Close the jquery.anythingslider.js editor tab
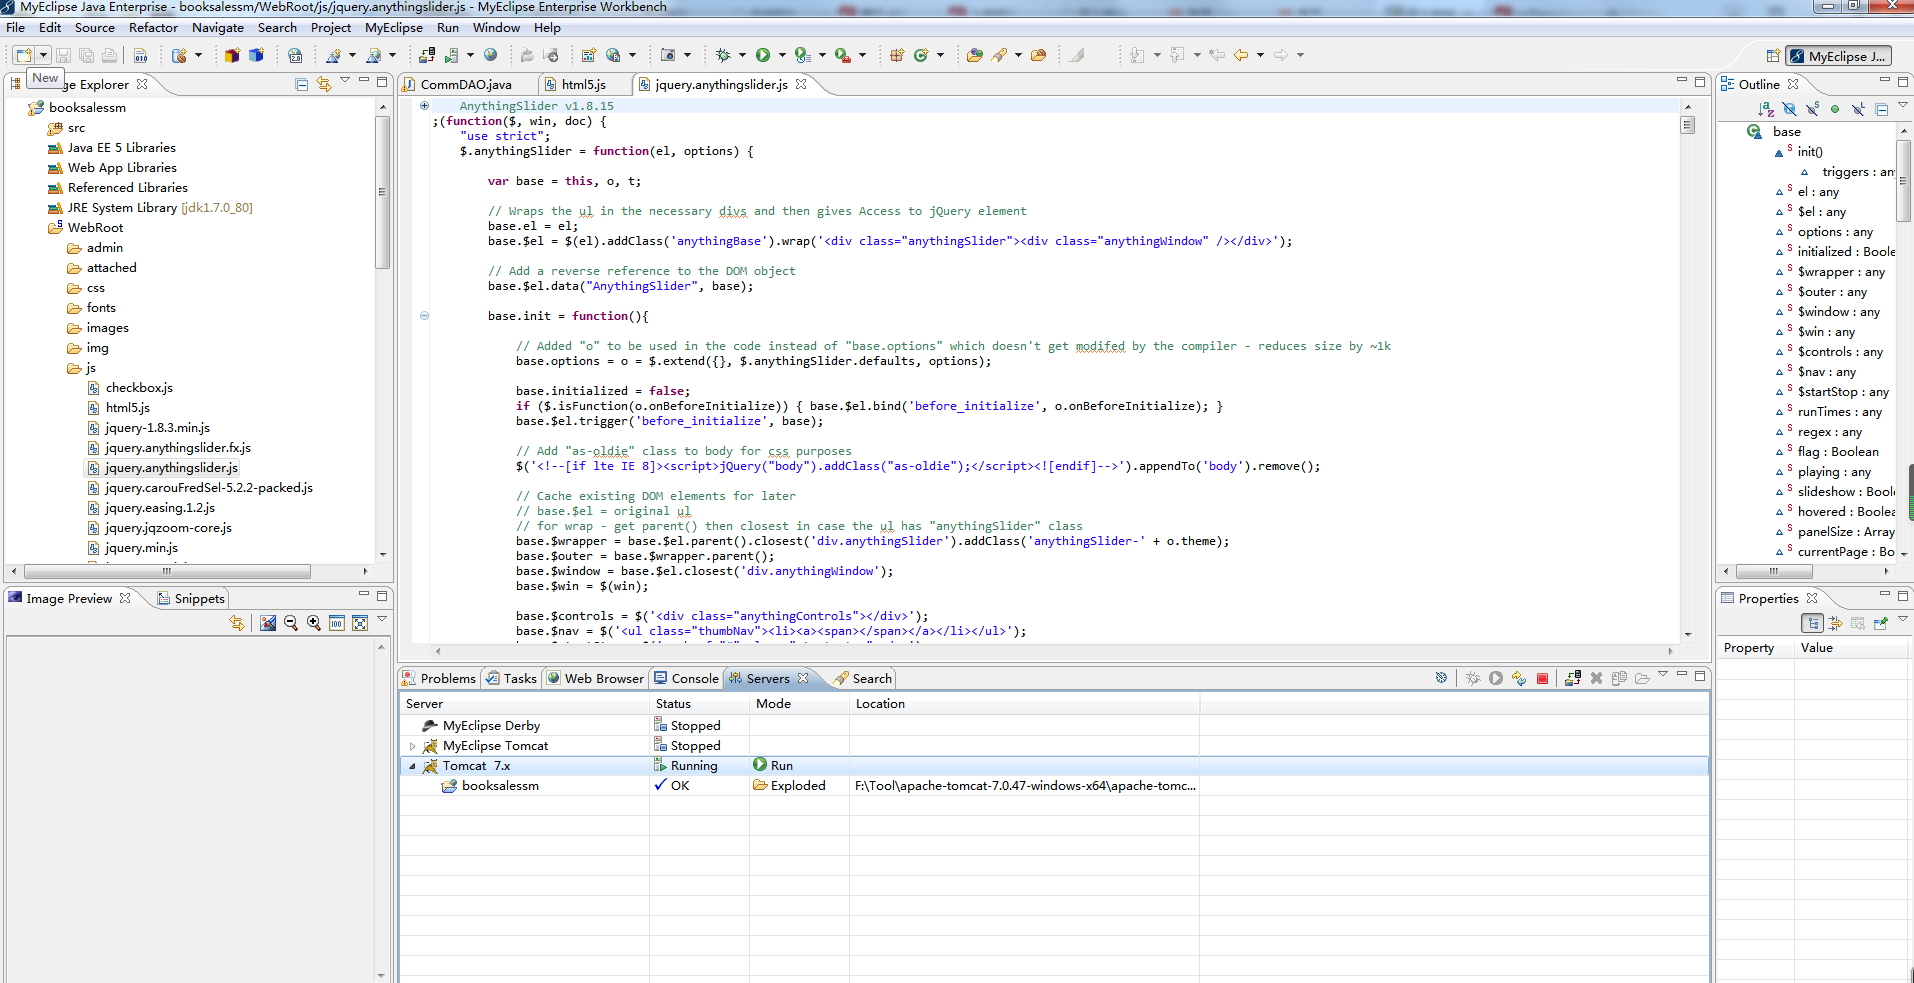This screenshot has height=983, width=1914. [801, 84]
